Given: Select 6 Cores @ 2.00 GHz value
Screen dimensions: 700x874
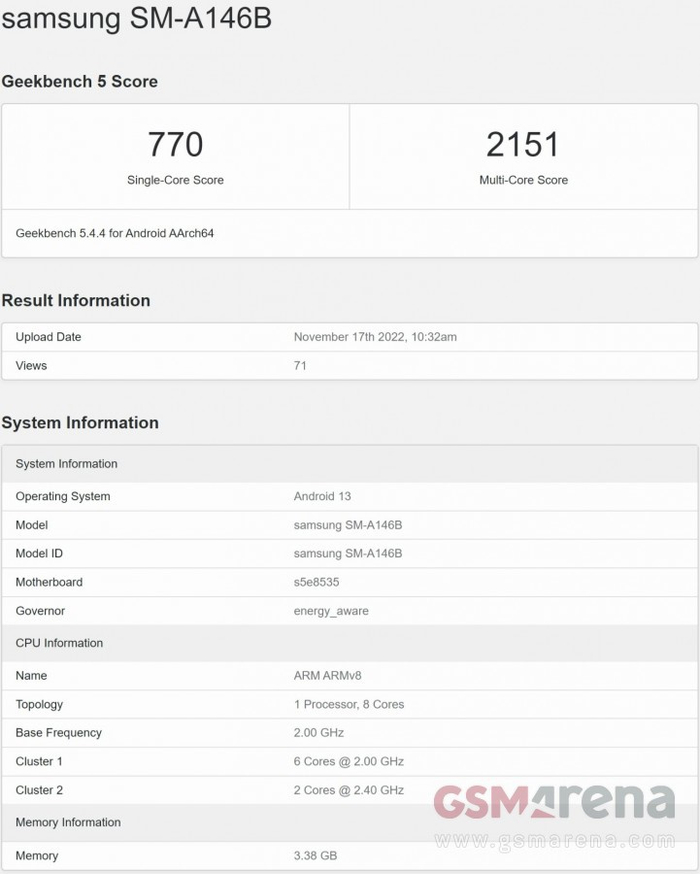Looking at the screenshot, I should [x=349, y=761].
